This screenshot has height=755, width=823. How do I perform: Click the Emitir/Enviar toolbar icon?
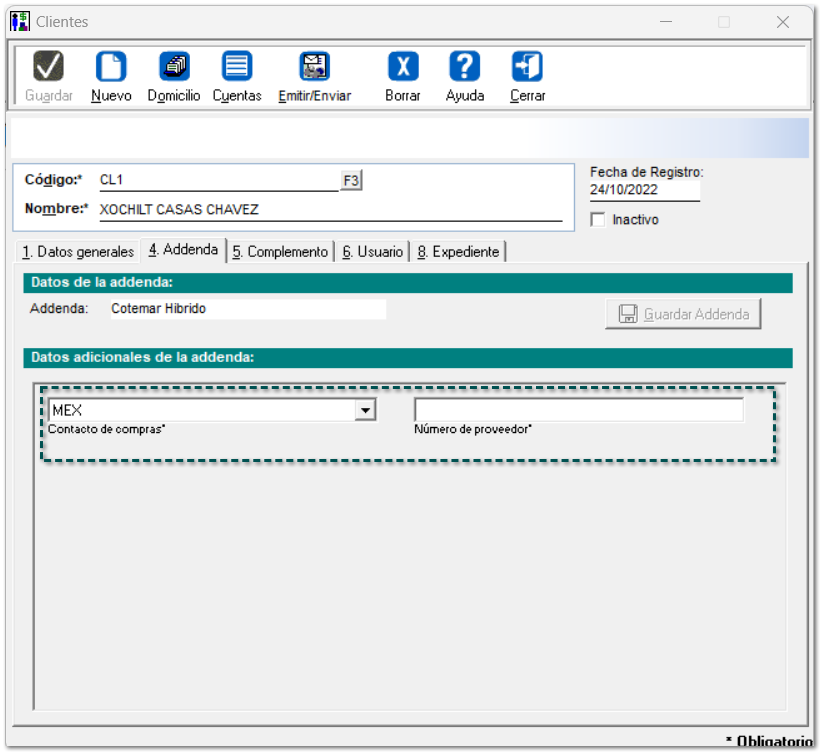[x=314, y=67]
